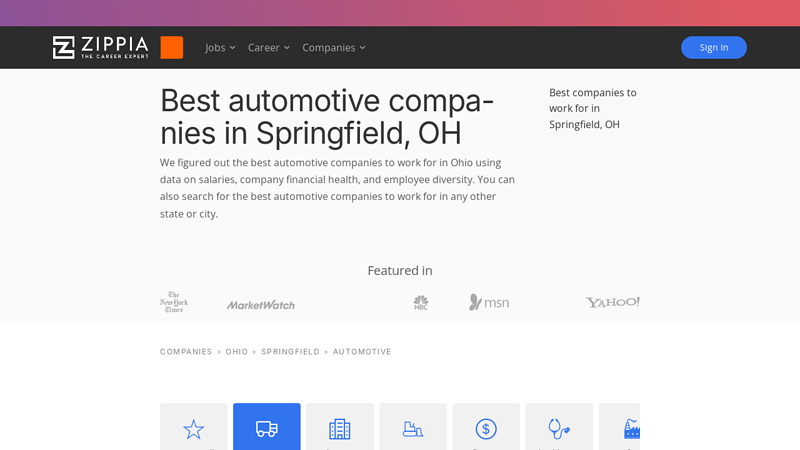Open the Companies dropdown
The height and width of the screenshot is (450, 800).
point(334,47)
